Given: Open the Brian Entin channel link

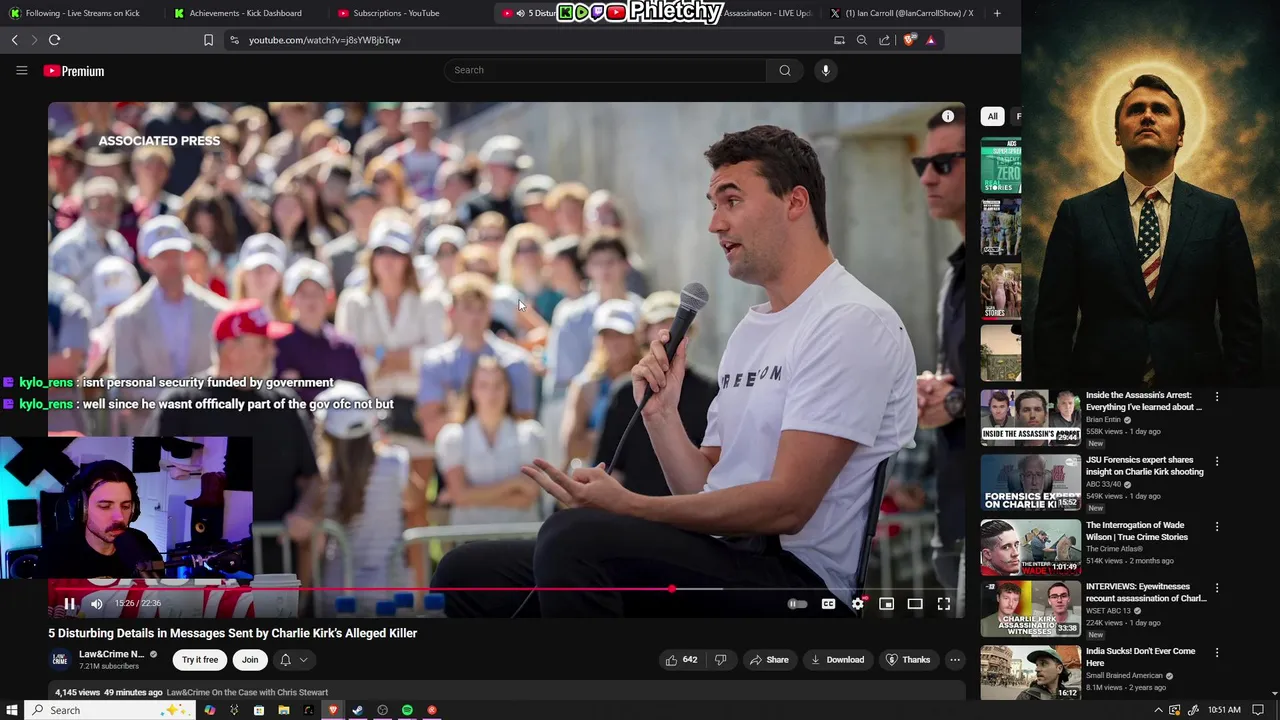Looking at the screenshot, I should (x=1104, y=420).
